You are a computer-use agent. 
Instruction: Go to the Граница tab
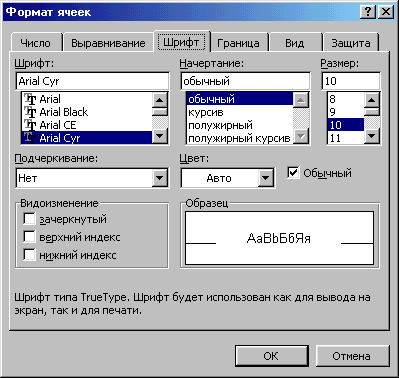[x=238, y=43]
